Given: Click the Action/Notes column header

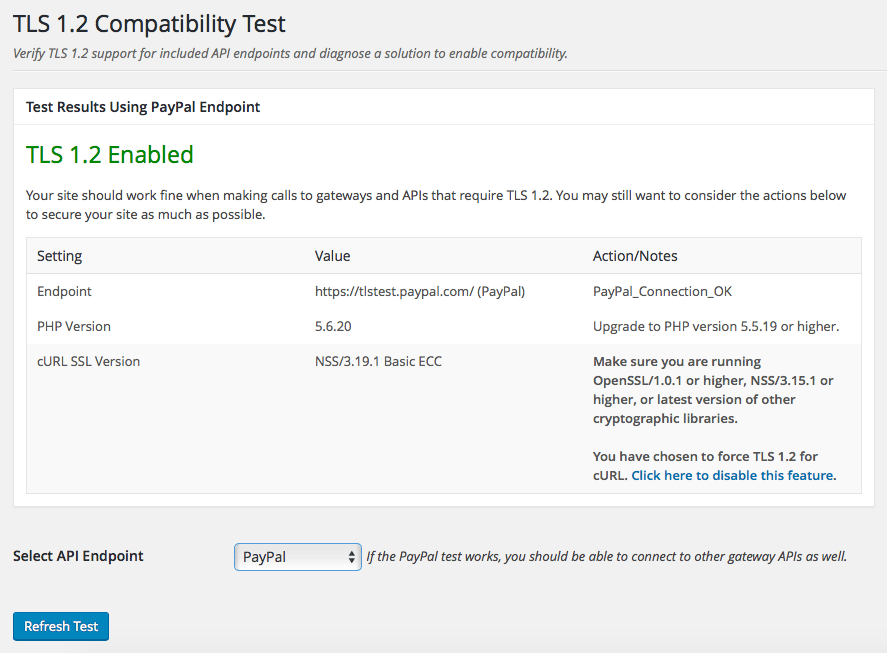Looking at the screenshot, I should pyautogui.click(x=635, y=256).
